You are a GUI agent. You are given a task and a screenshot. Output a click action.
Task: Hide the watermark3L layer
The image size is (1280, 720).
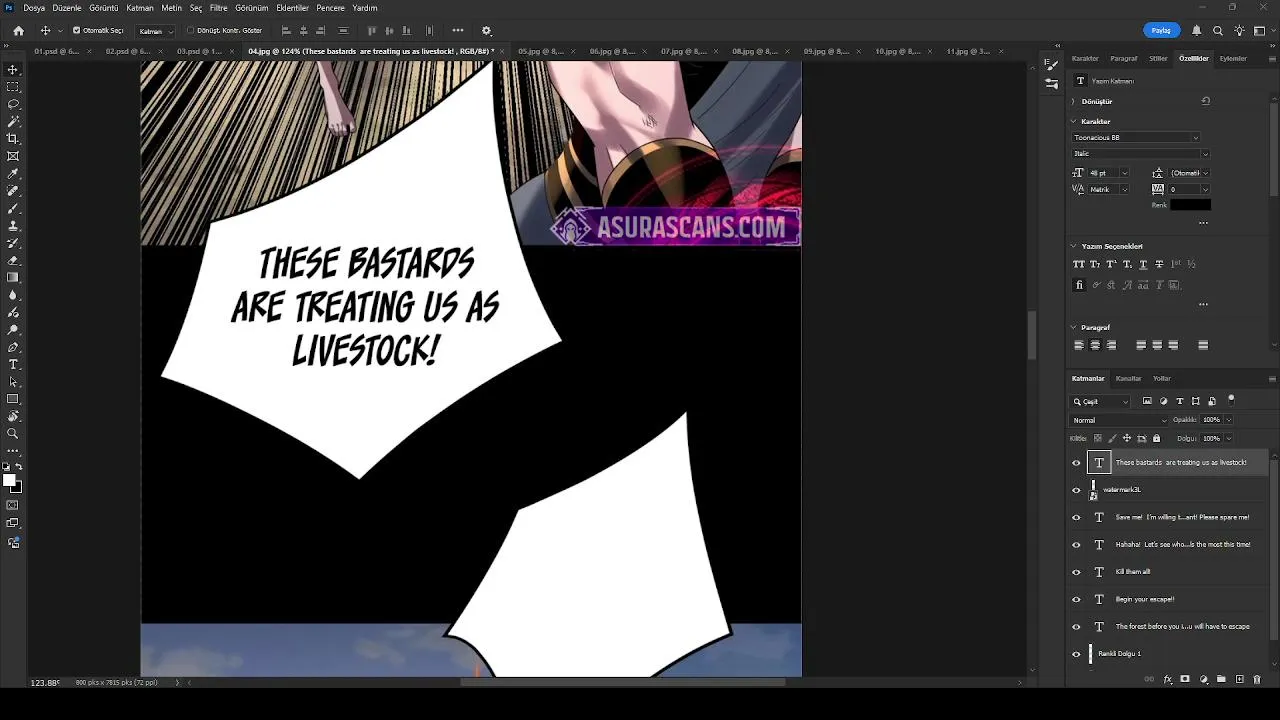pyautogui.click(x=1076, y=490)
